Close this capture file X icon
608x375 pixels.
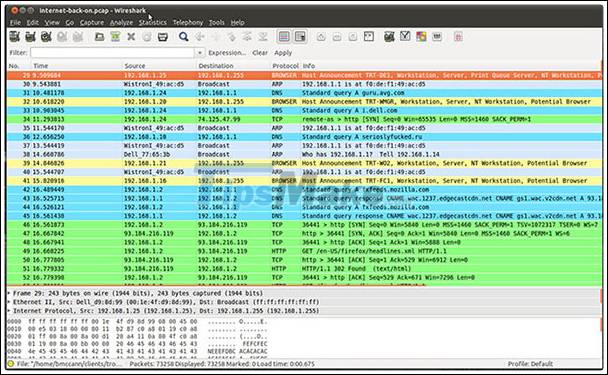pos(131,37)
